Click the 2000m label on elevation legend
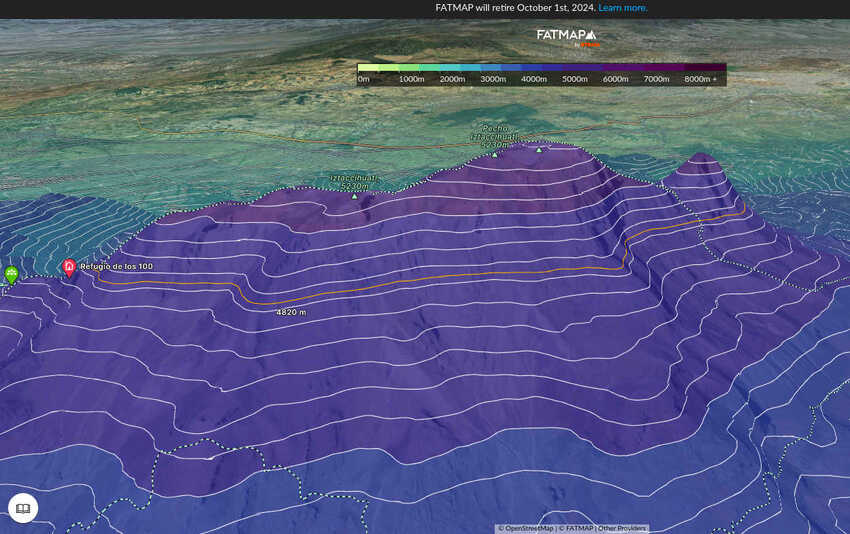This screenshot has width=850, height=534. click(x=452, y=78)
